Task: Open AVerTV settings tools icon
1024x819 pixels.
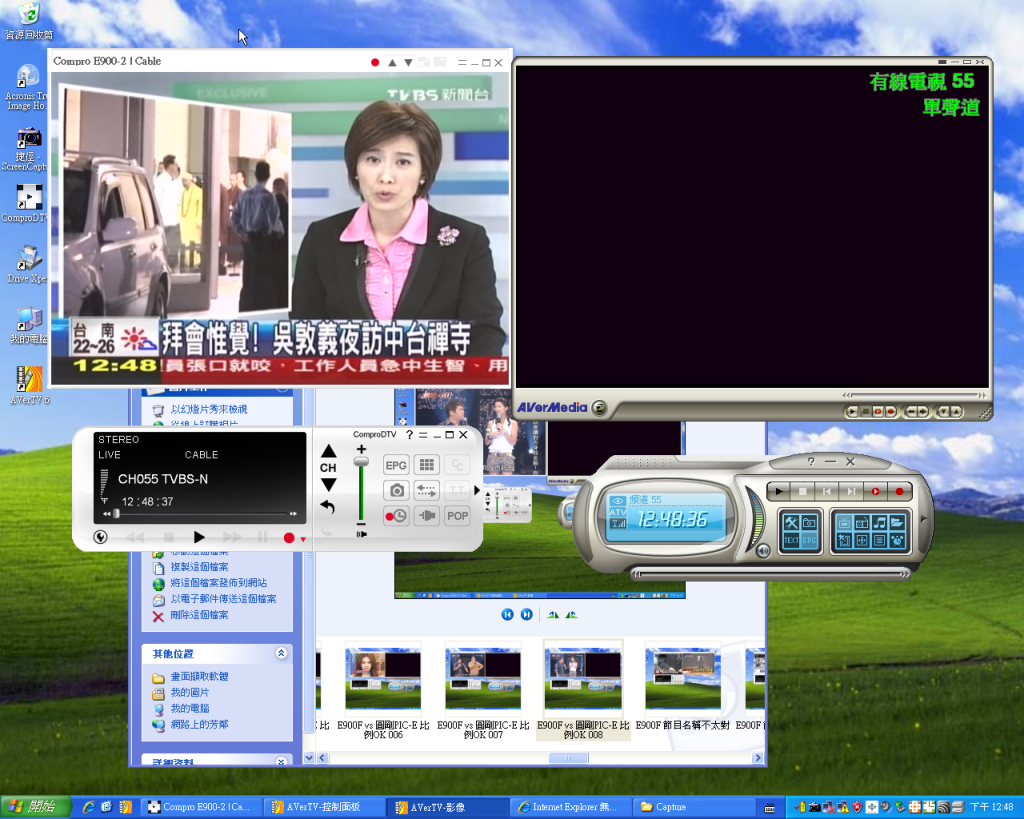Action: tap(792, 522)
